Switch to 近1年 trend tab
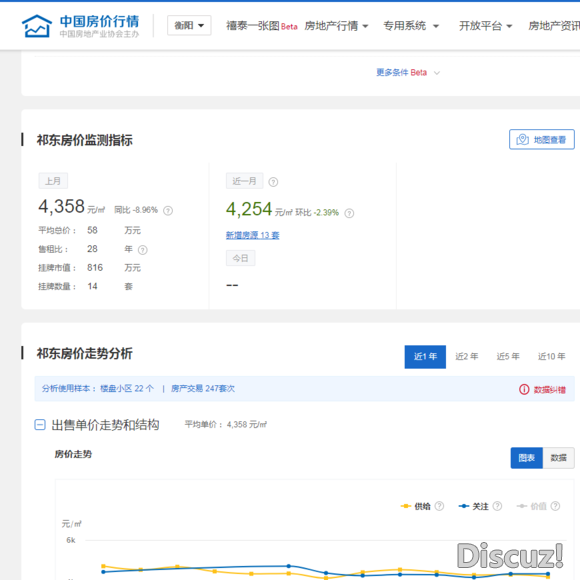This screenshot has width=580, height=580. tap(425, 357)
